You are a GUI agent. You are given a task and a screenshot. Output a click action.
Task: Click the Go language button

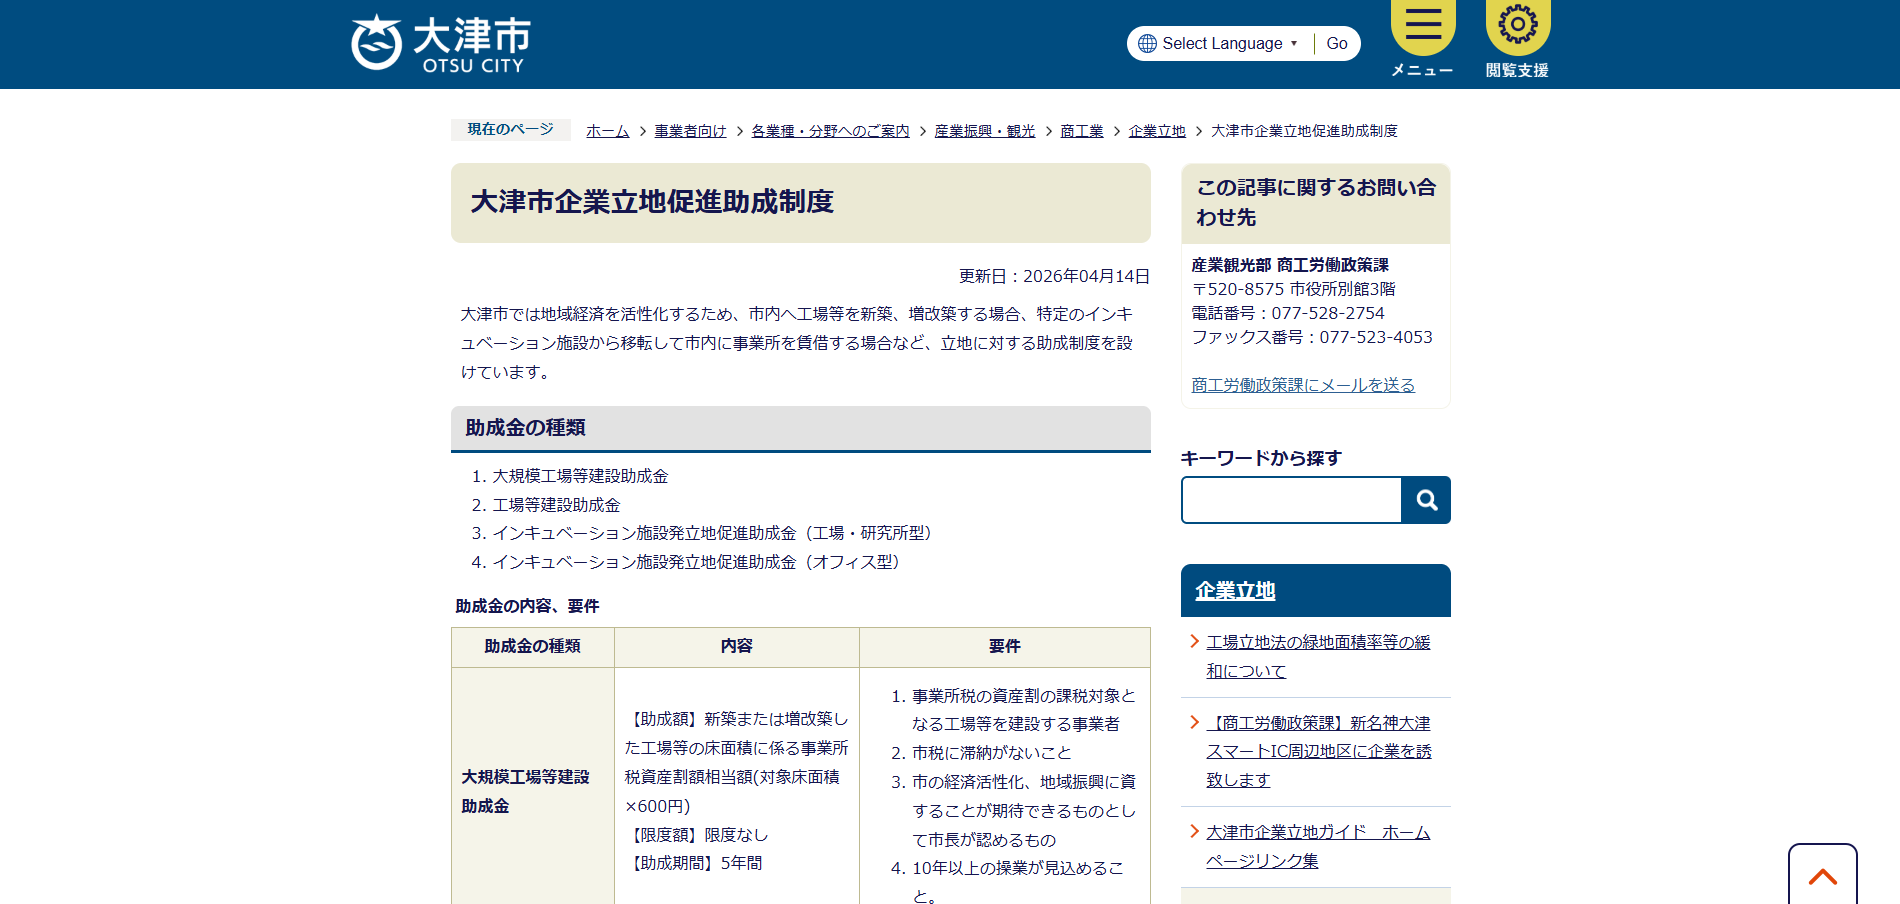click(1337, 43)
